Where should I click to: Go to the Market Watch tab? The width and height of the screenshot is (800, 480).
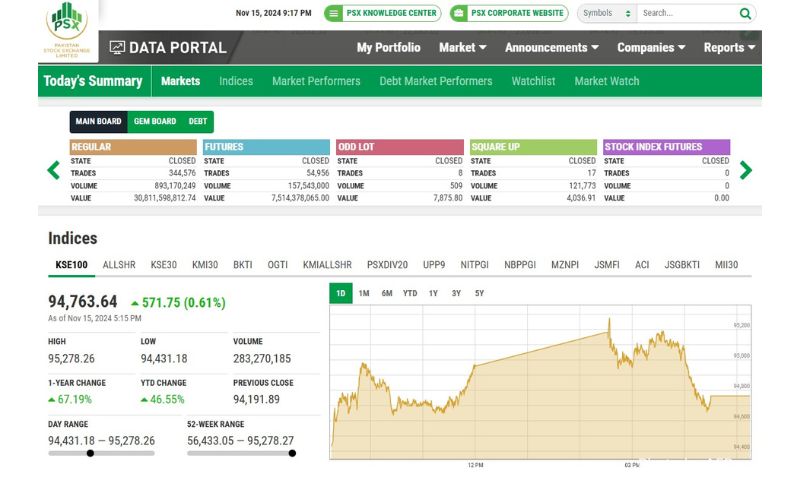(607, 81)
